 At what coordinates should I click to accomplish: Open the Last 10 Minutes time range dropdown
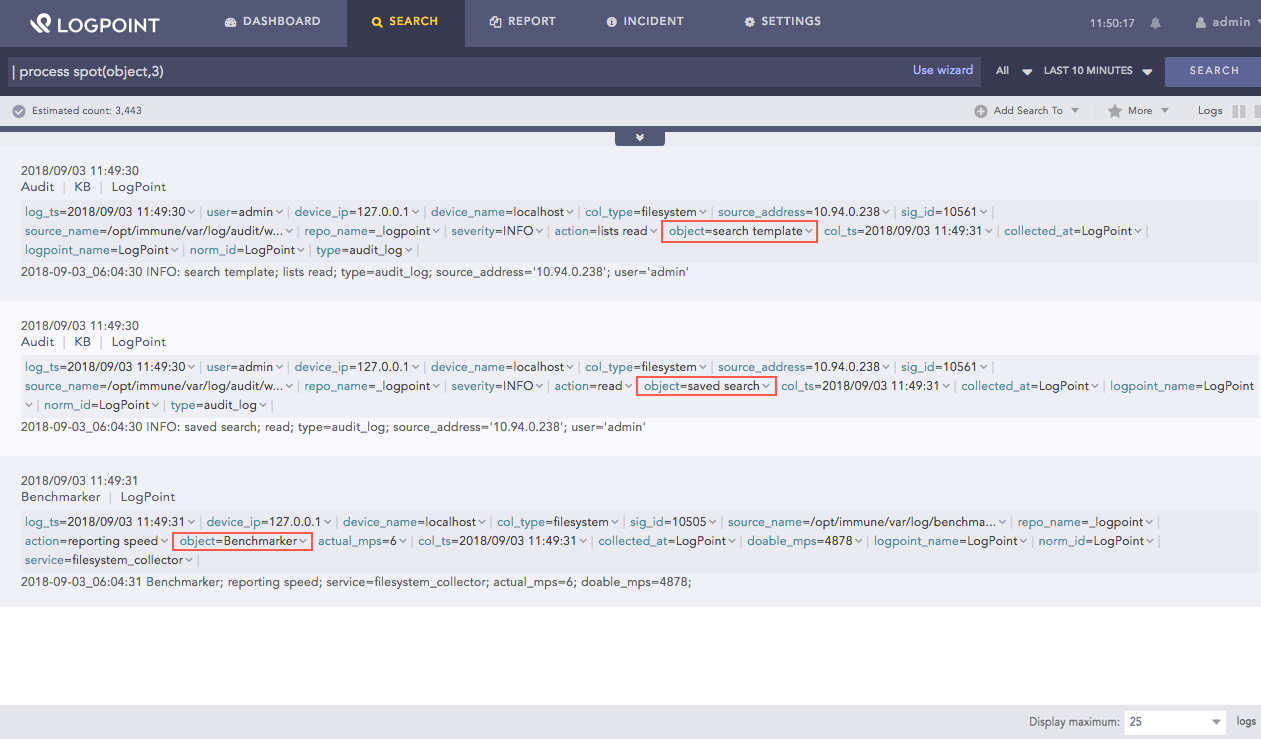1098,71
